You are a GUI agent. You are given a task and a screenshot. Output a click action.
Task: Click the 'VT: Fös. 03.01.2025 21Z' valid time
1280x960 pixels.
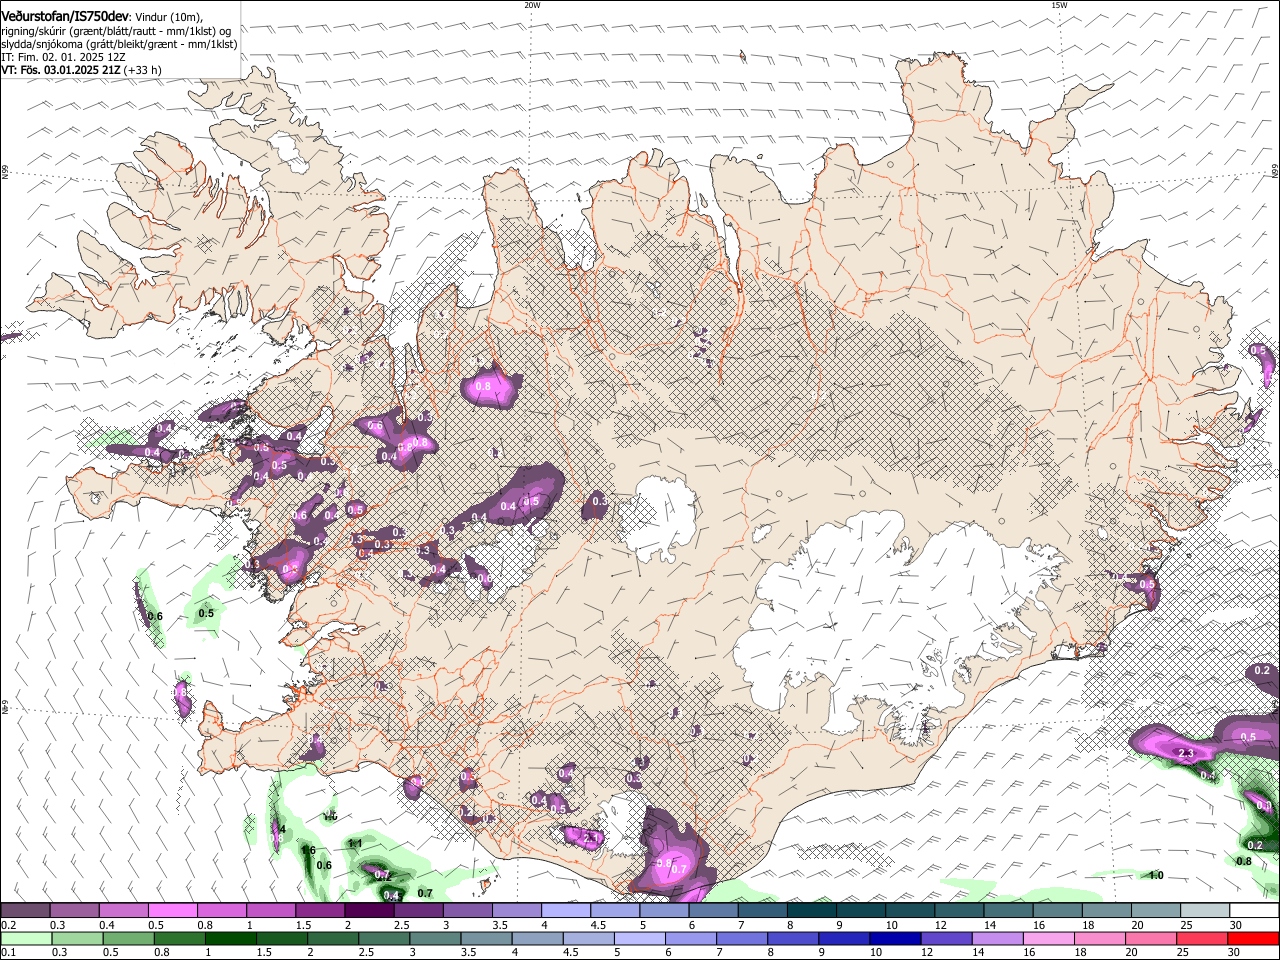pos(60,70)
